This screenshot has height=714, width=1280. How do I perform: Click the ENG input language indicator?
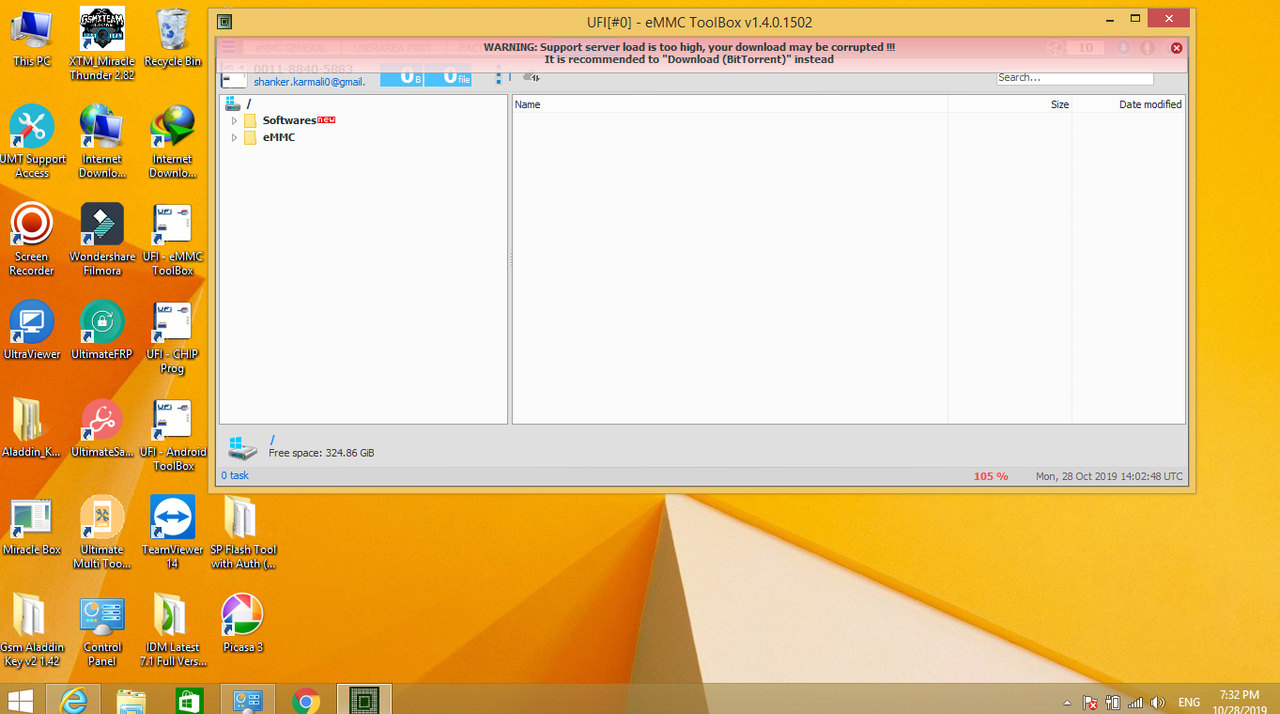click(x=1189, y=703)
